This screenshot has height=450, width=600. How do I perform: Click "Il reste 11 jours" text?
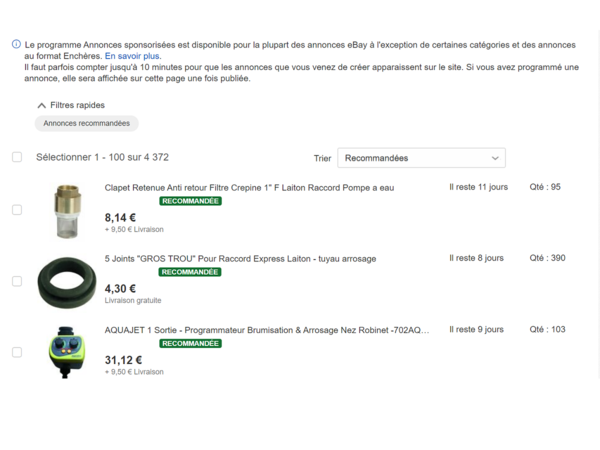coord(479,187)
